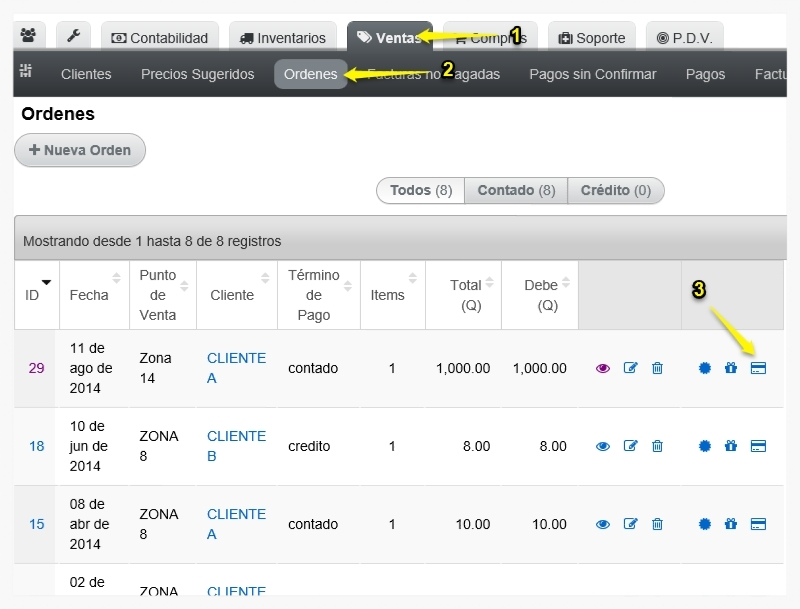Image resolution: width=800 pixels, height=609 pixels.
Task: Open the order ID 15 link
Action: pos(36,524)
